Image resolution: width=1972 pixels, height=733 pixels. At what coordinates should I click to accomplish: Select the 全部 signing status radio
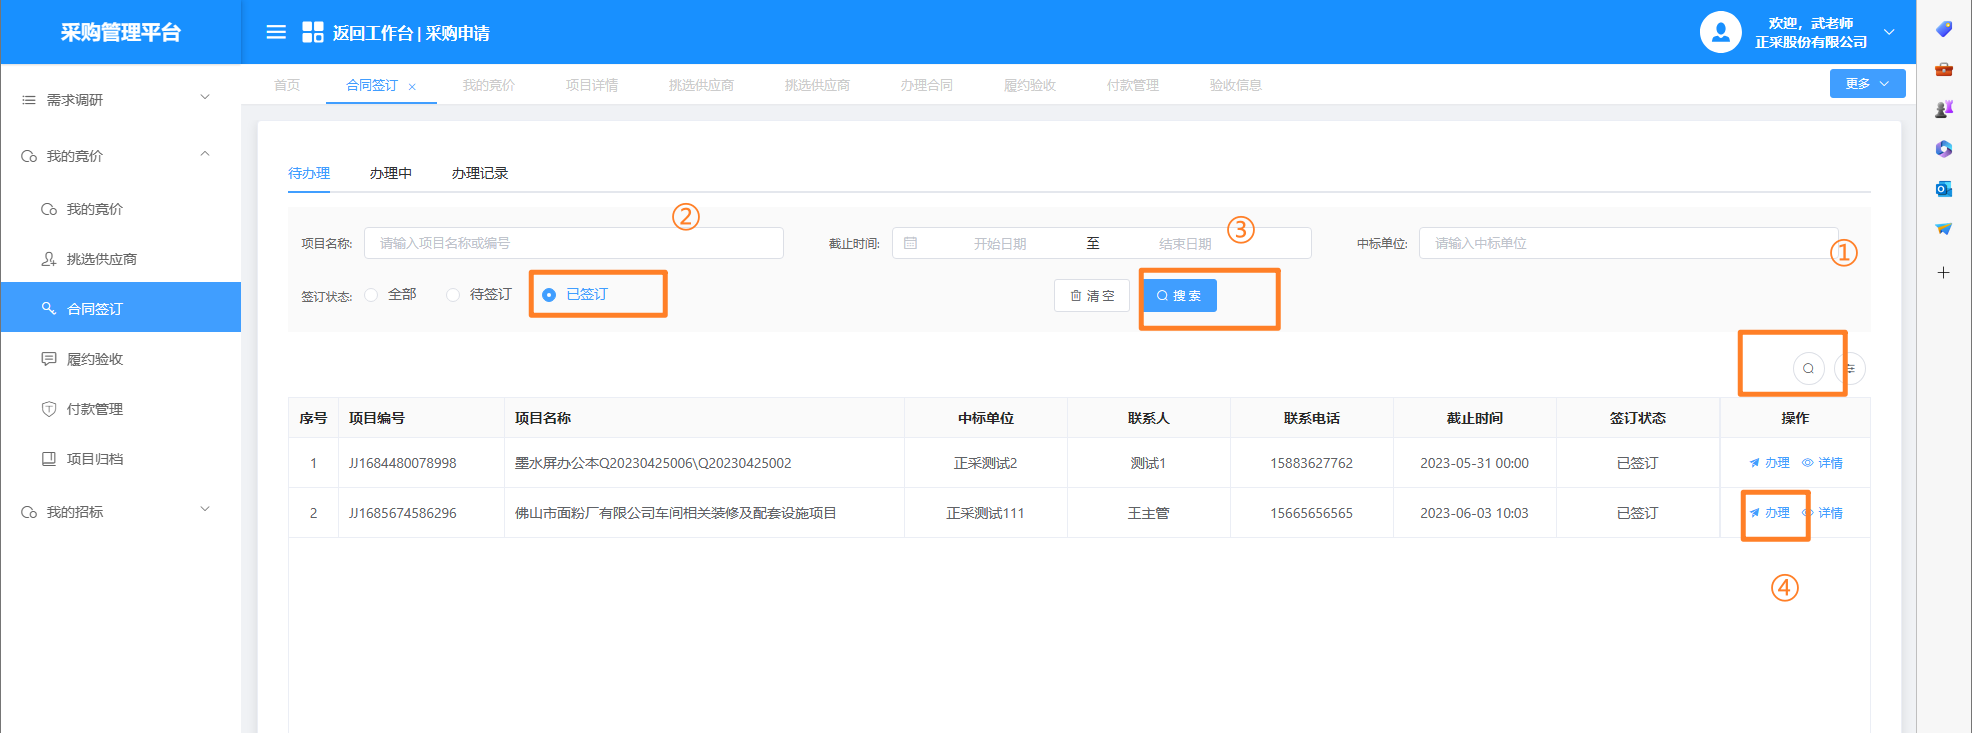pyautogui.click(x=372, y=295)
